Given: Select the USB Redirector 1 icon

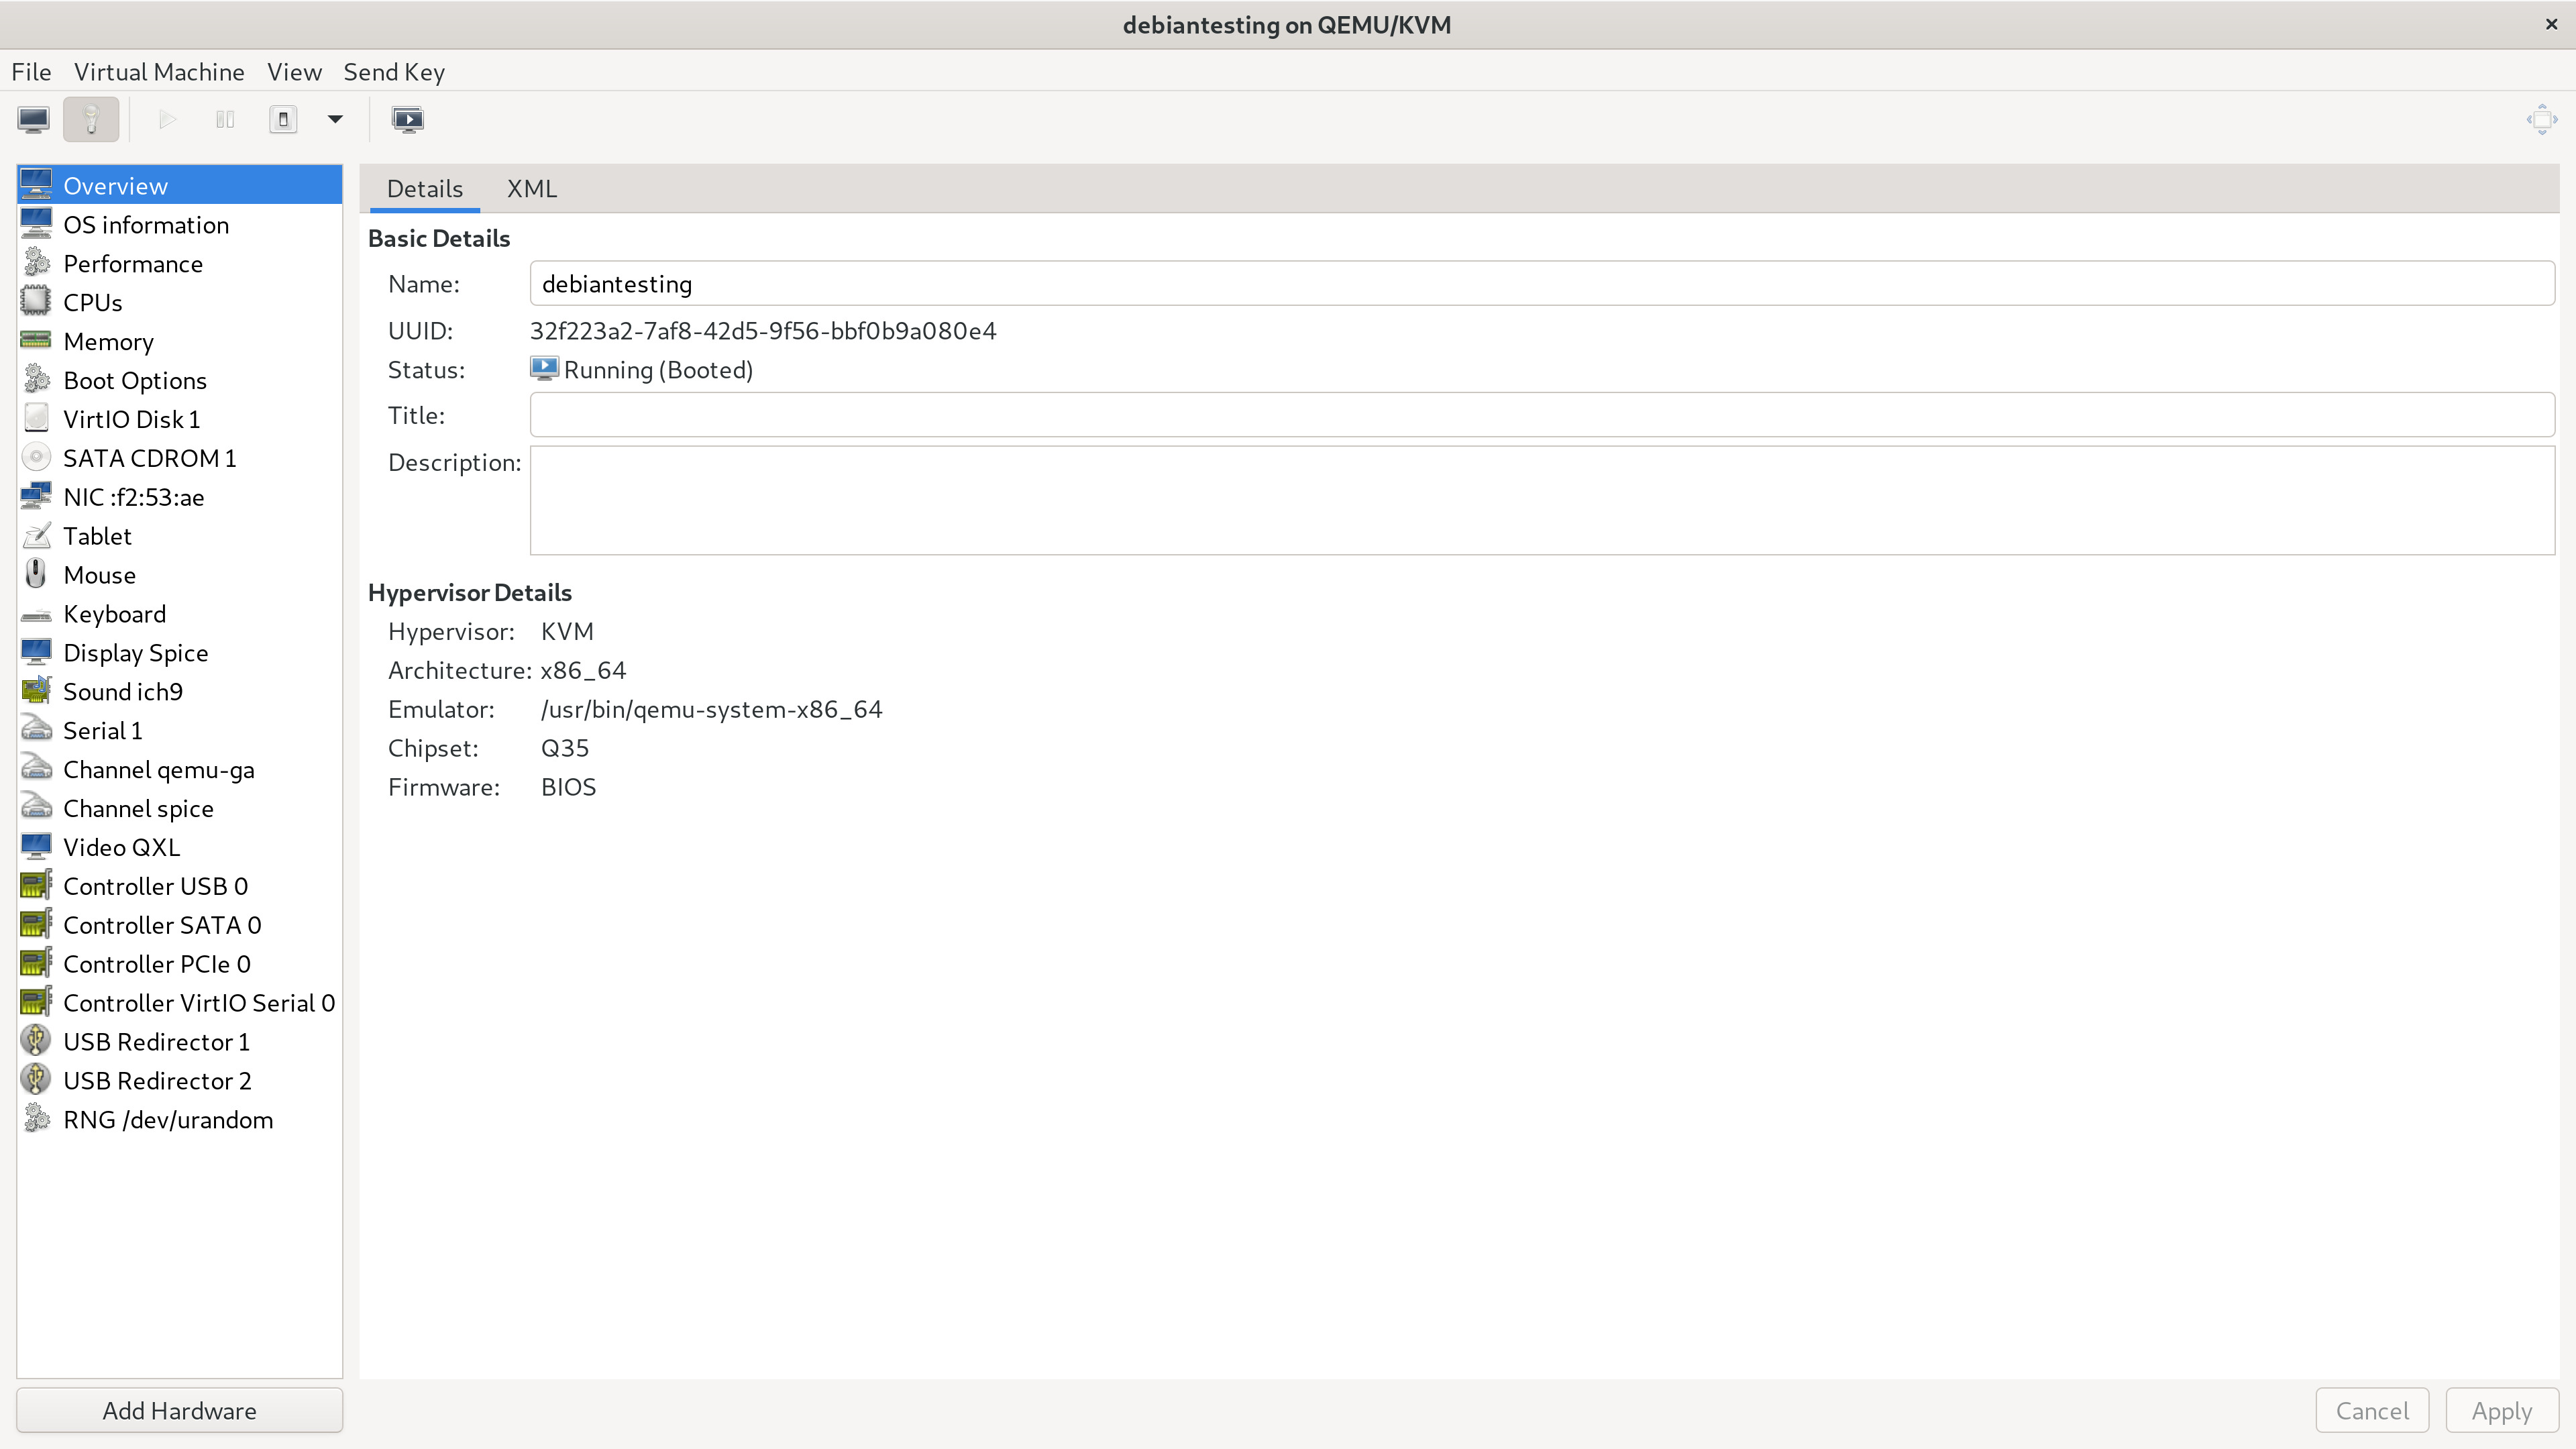Looking at the screenshot, I should (36, 1041).
